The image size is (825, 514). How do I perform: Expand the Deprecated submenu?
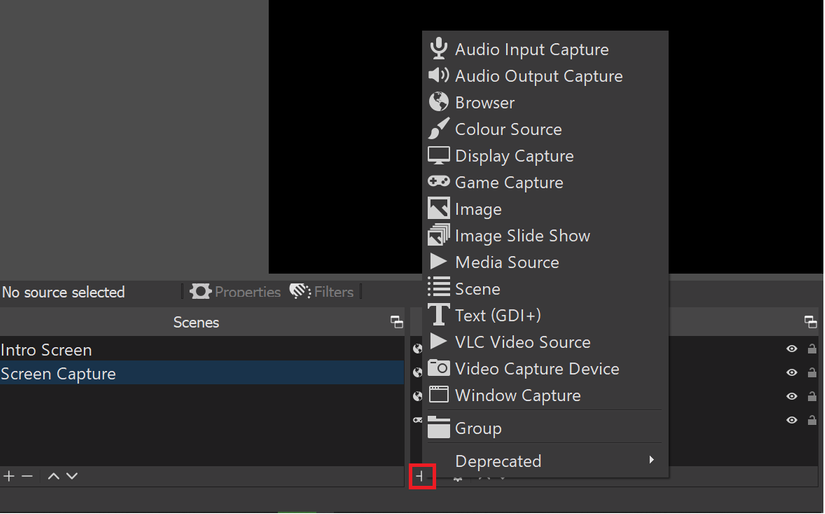click(x=545, y=461)
